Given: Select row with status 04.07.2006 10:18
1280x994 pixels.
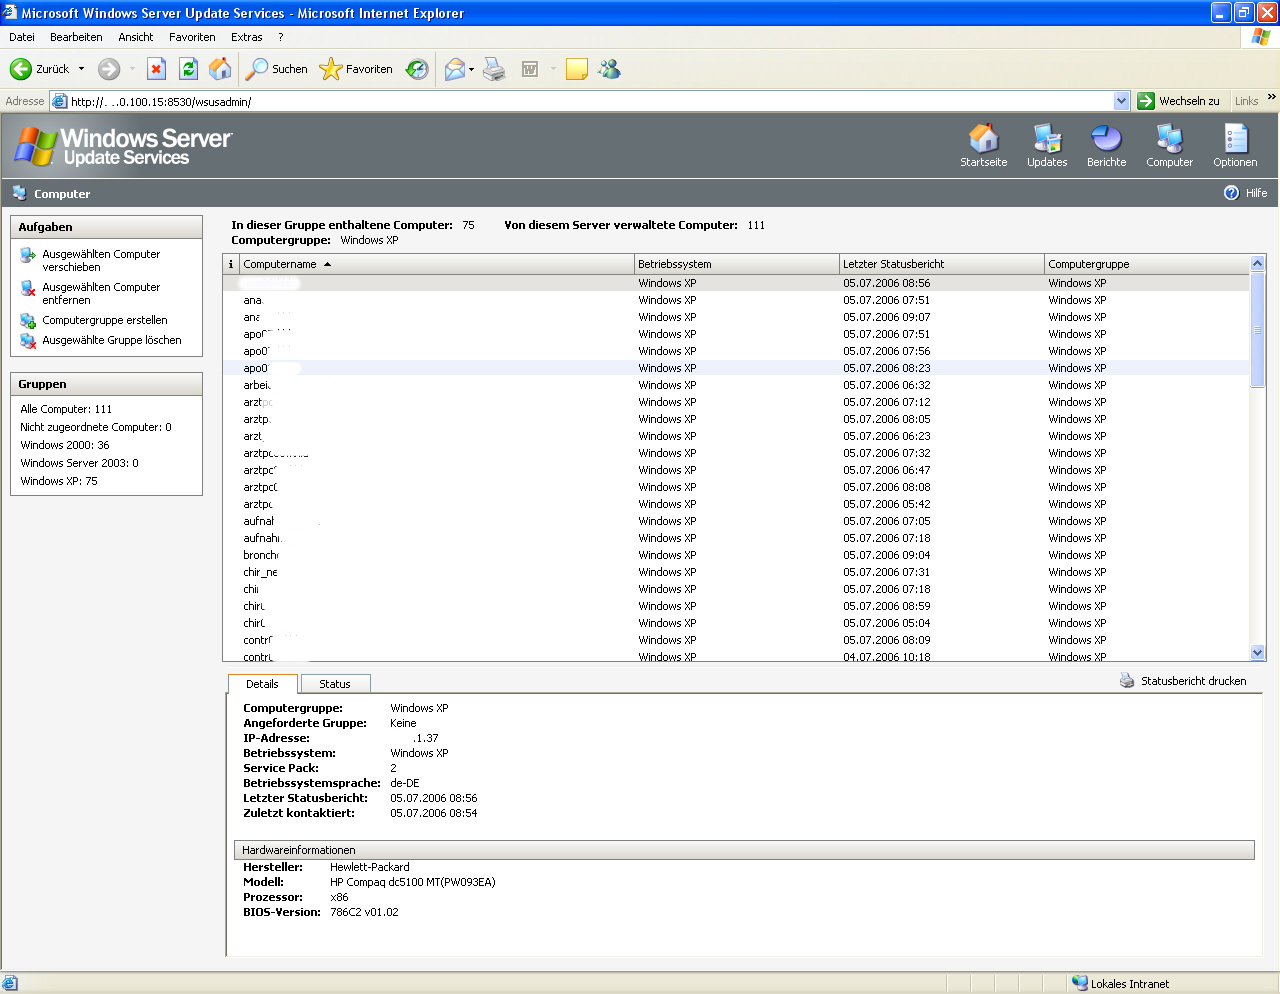Looking at the screenshot, I should 737,656.
